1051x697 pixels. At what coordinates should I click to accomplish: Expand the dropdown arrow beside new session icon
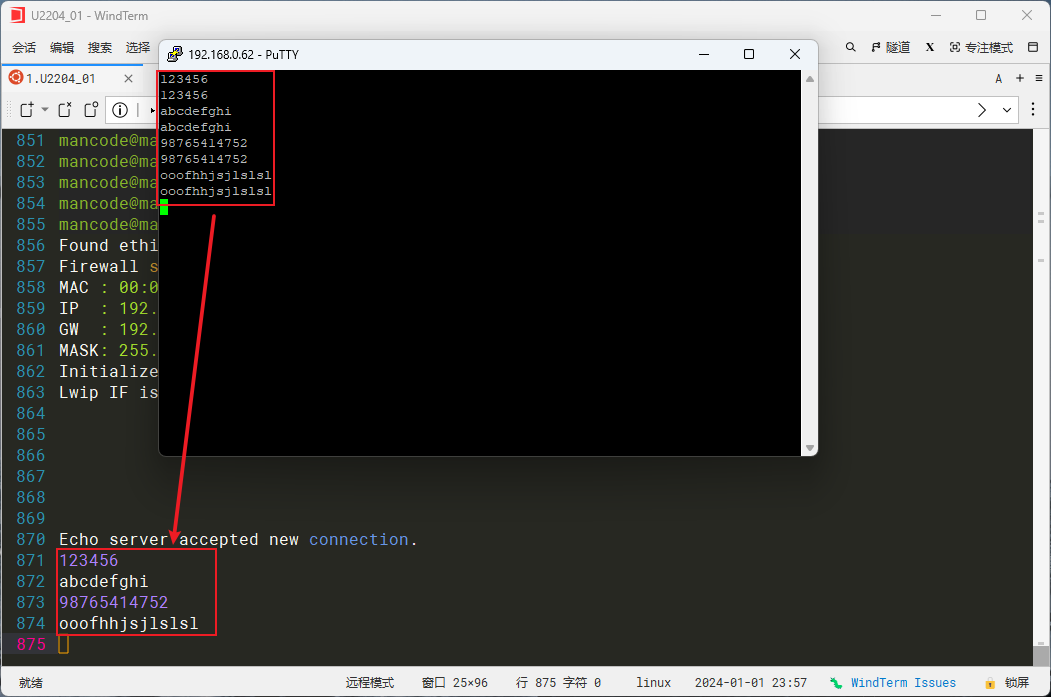pos(44,109)
